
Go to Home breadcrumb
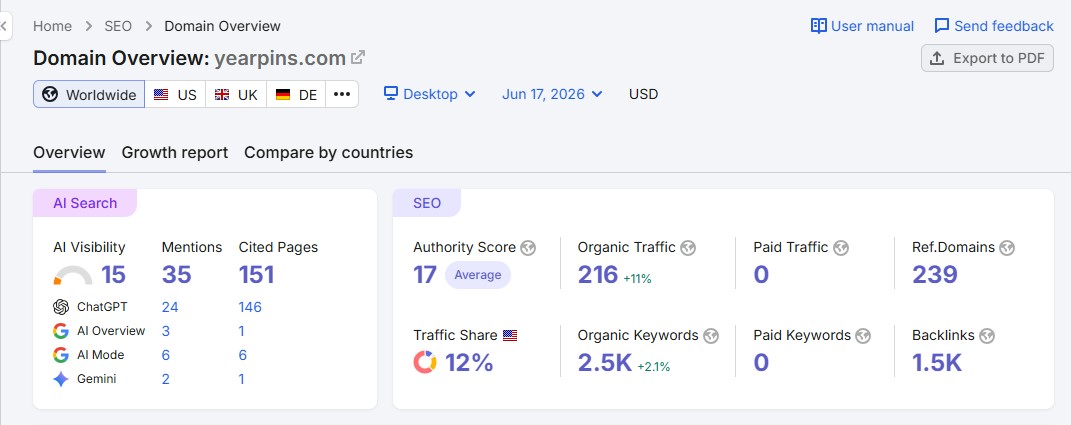(53, 26)
